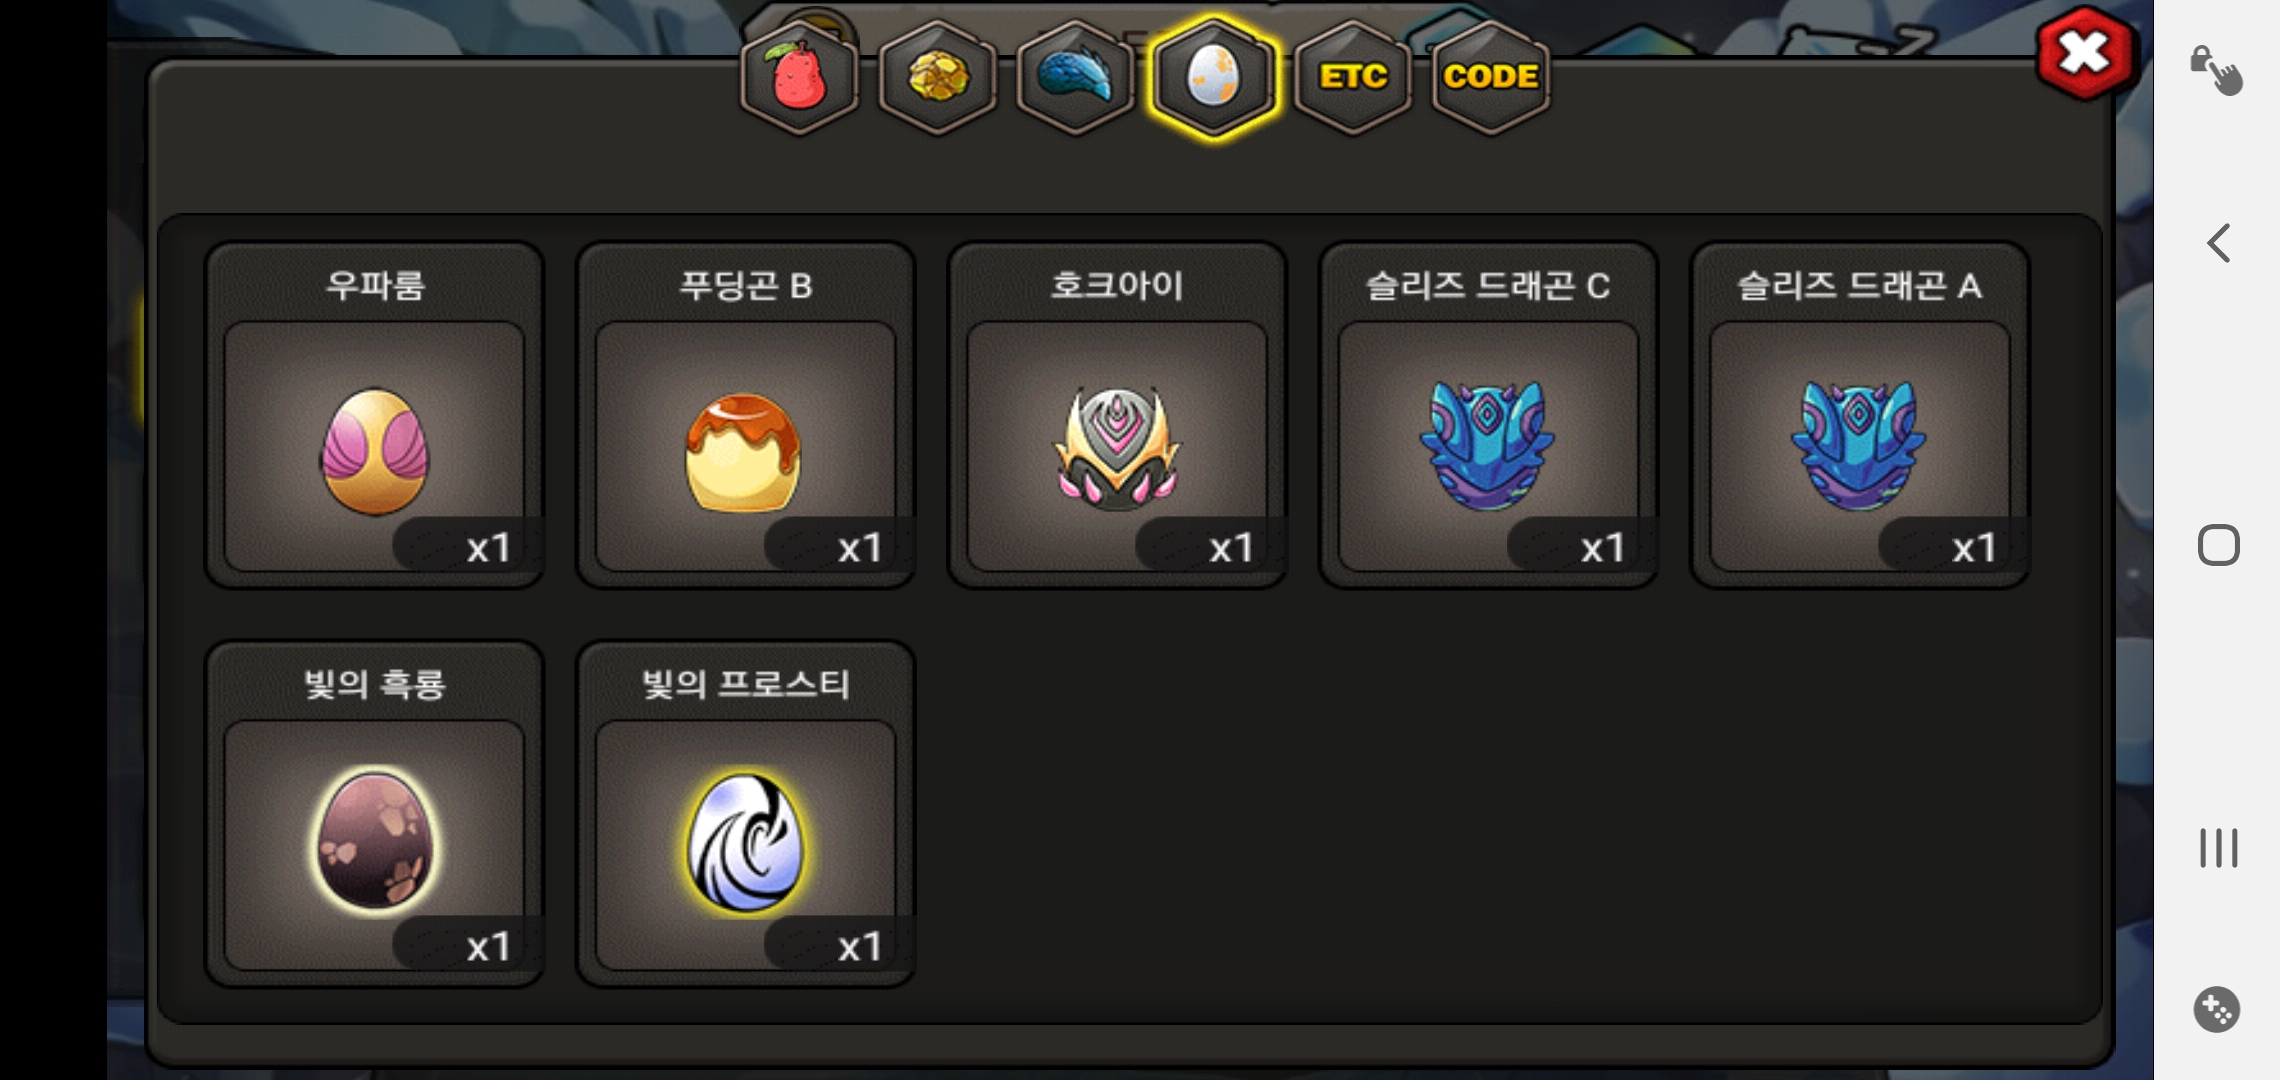Open Android recent apps button
This screenshot has width=2280, height=1080.
click(x=2218, y=848)
